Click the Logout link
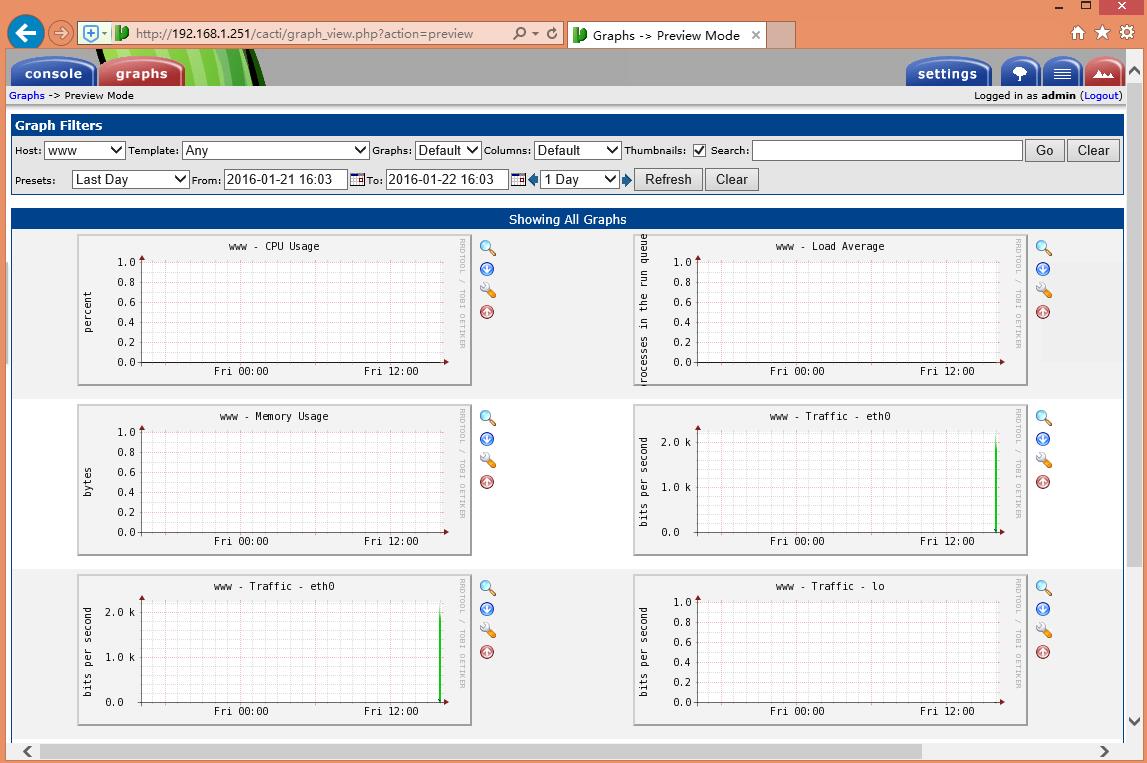The image size is (1147, 763). tap(1102, 95)
